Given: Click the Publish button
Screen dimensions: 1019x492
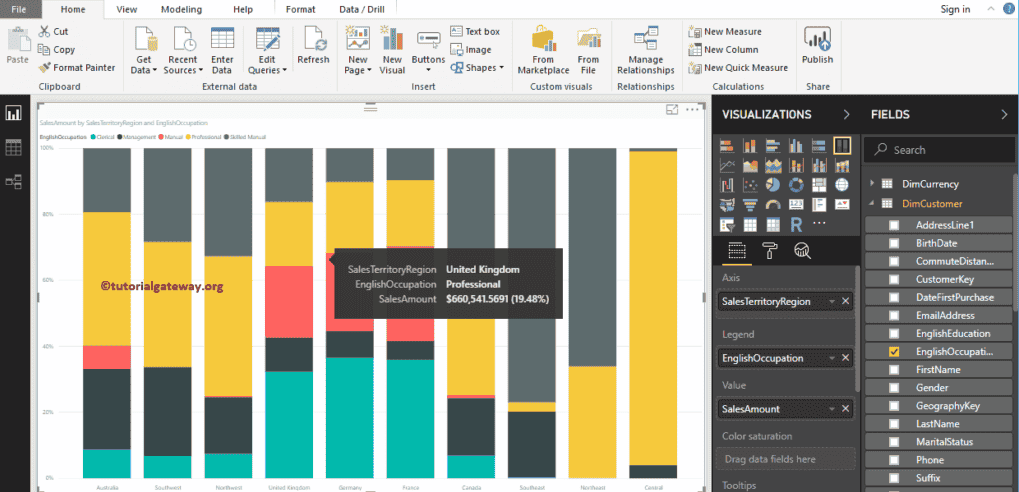Looking at the screenshot, I should 818,45.
